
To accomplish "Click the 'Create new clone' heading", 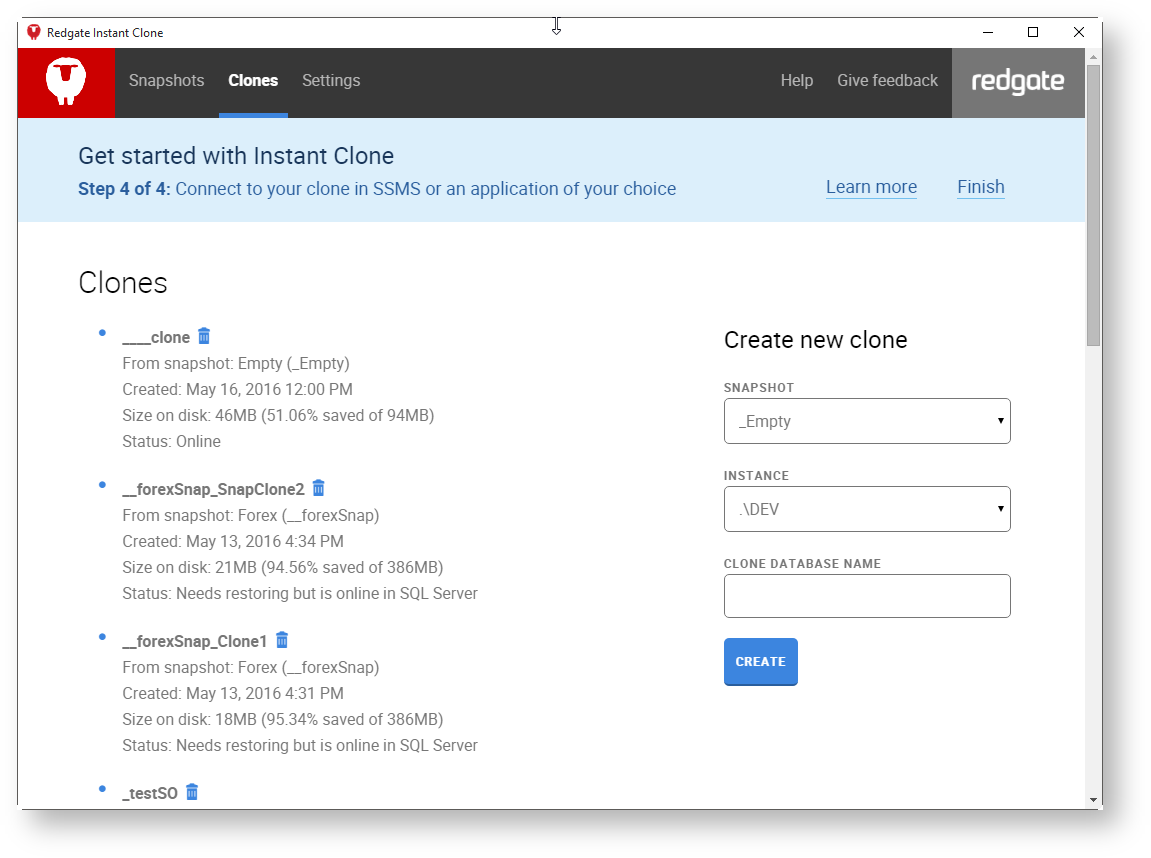I will (x=816, y=340).
